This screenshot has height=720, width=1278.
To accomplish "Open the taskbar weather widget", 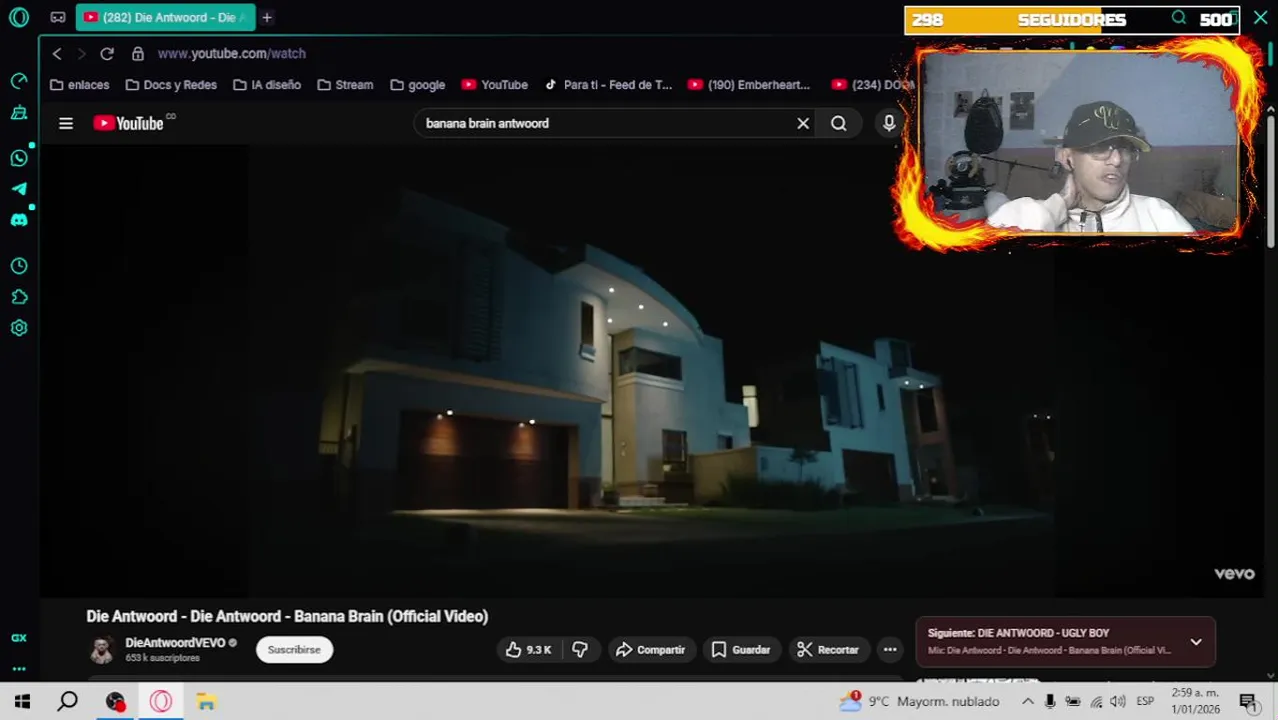I will [x=919, y=702].
